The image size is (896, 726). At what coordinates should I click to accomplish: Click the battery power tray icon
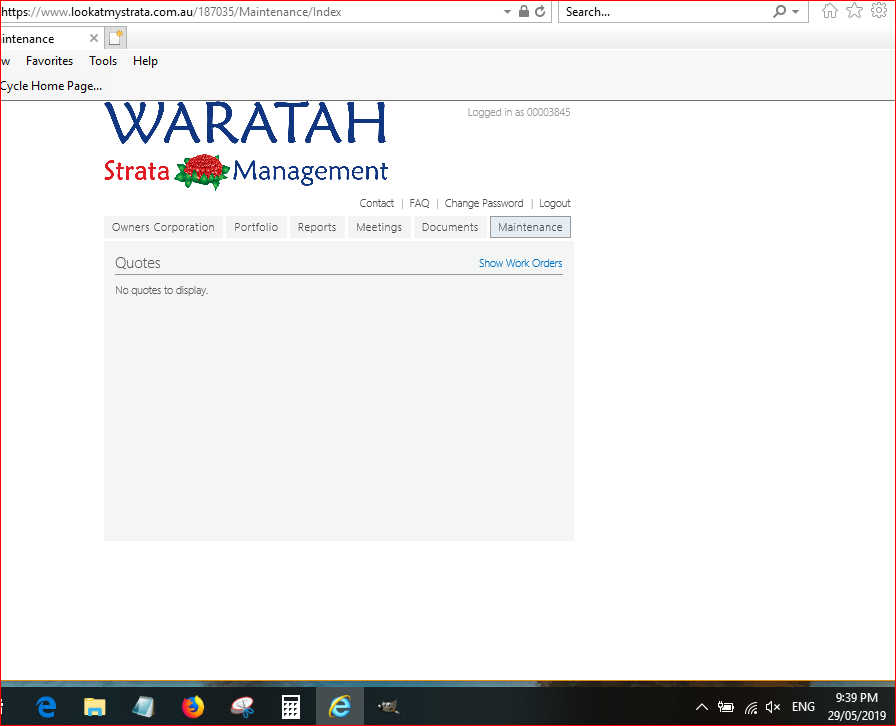pyautogui.click(x=726, y=707)
